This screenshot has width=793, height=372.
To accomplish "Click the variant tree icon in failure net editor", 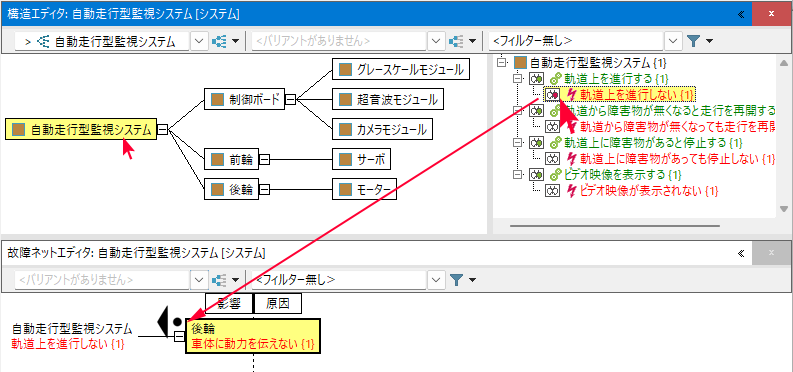I will (x=219, y=279).
